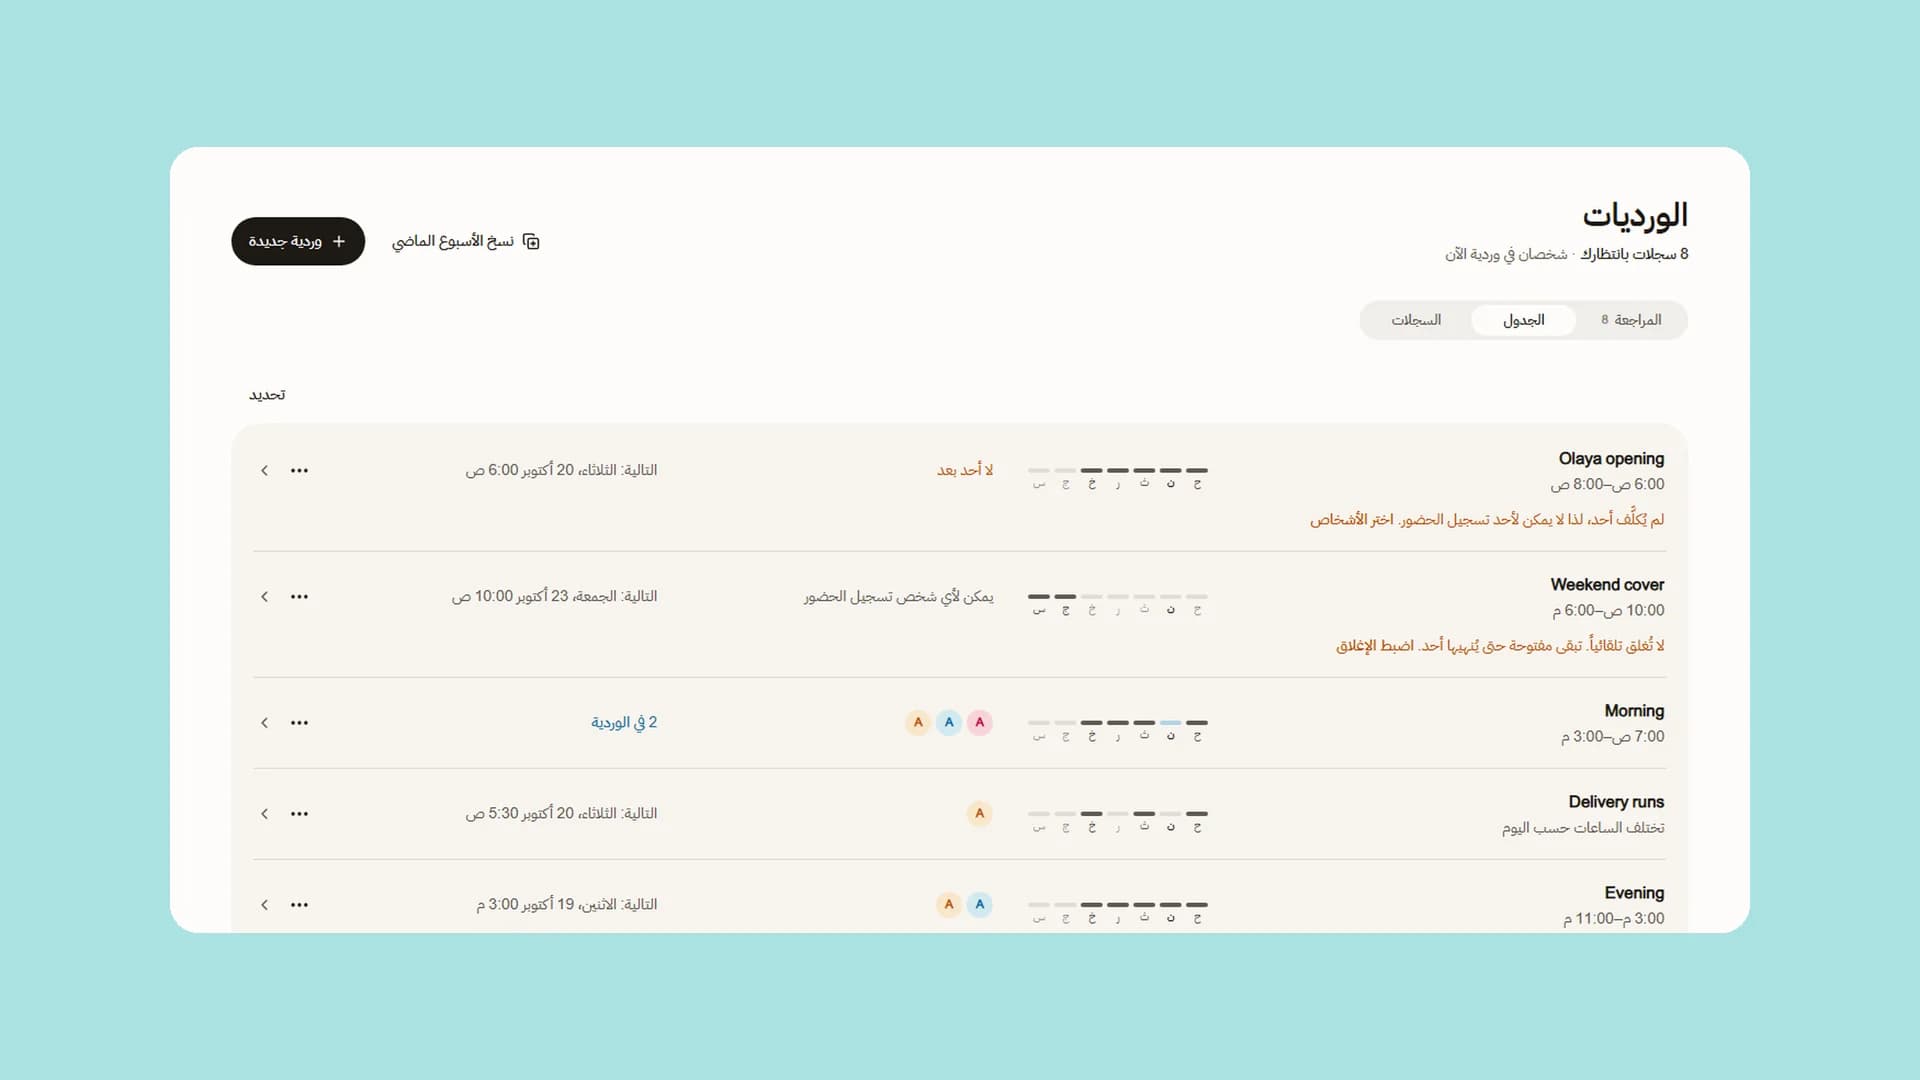
Task: Switch to the السجلات tab
Action: (x=1416, y=320)
